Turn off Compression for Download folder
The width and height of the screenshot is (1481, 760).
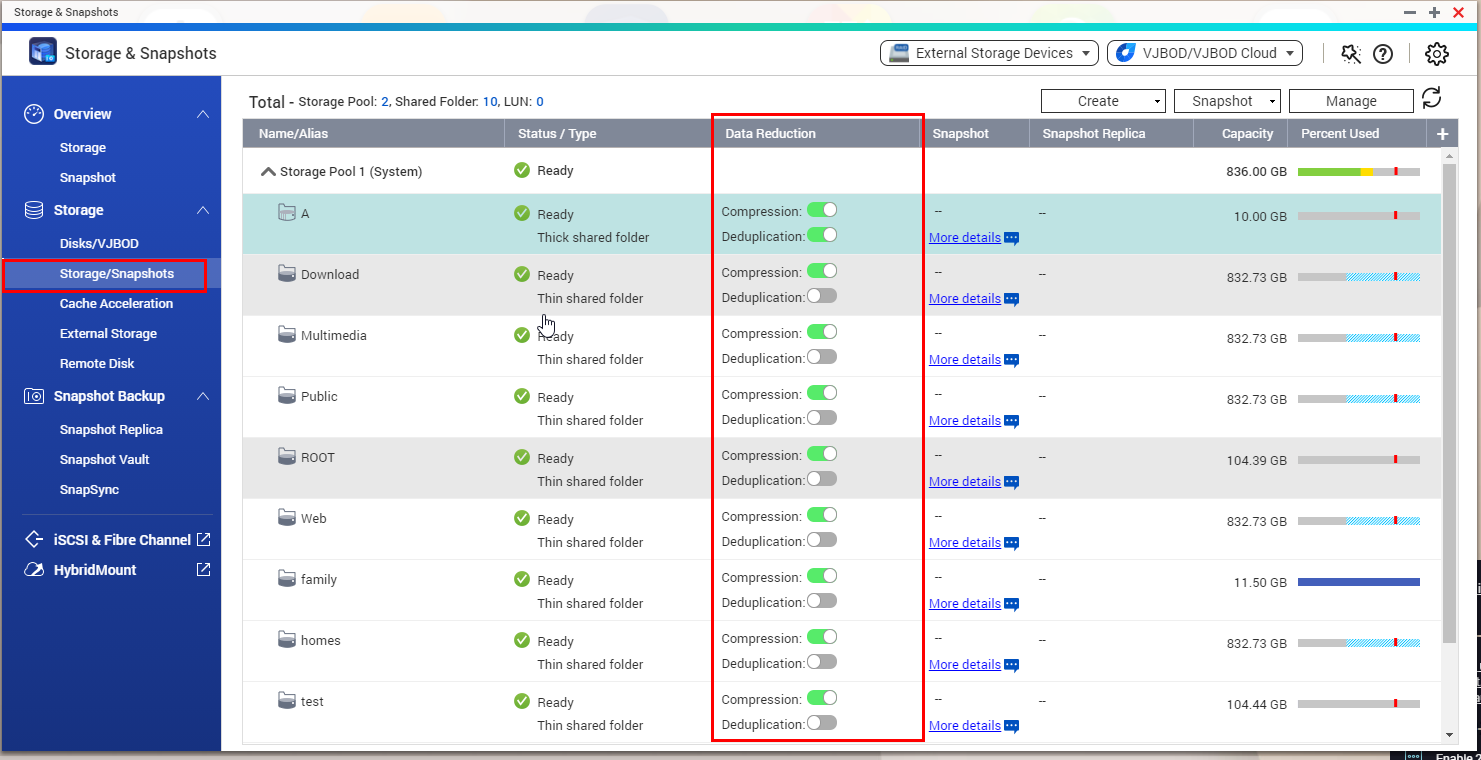[x=821, y=271]
